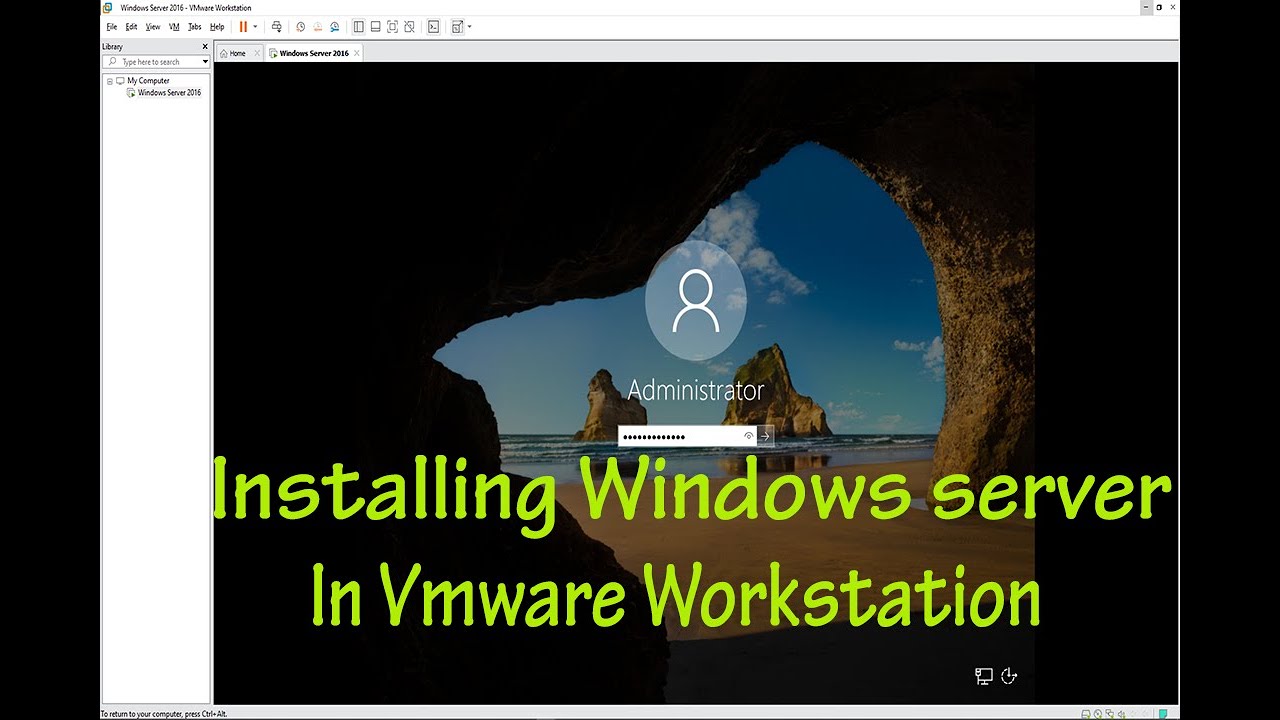Open the File menu
The width and height of the screenshot is (1280, 720).
click(112, 27)
